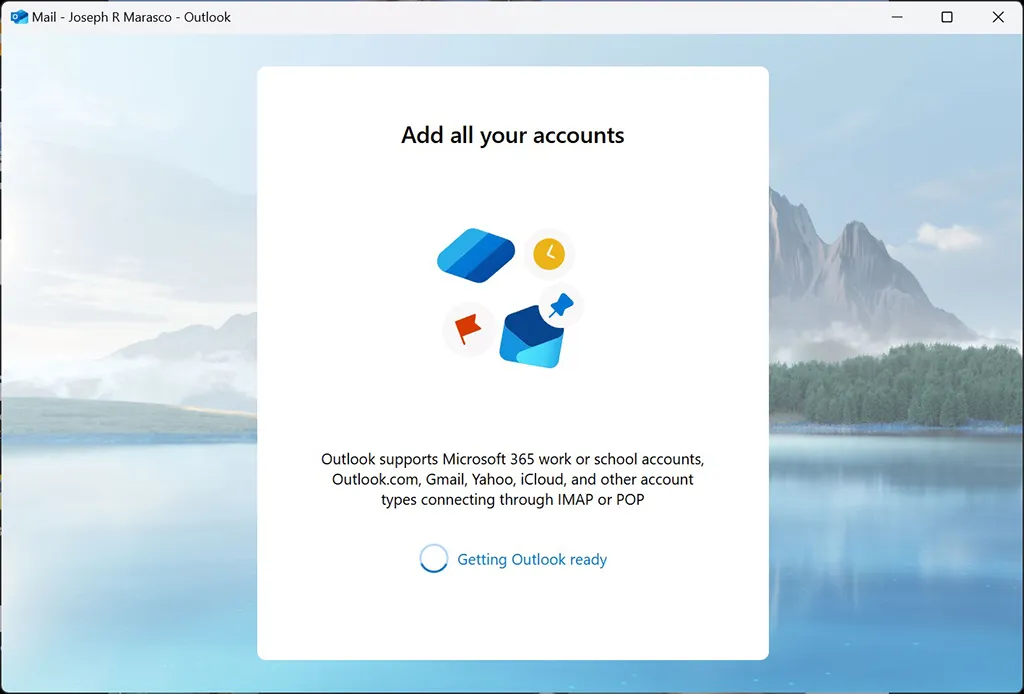The image size is (1024, 694).
Task: Click the Getting Outlook ready text
Action: 532,560
